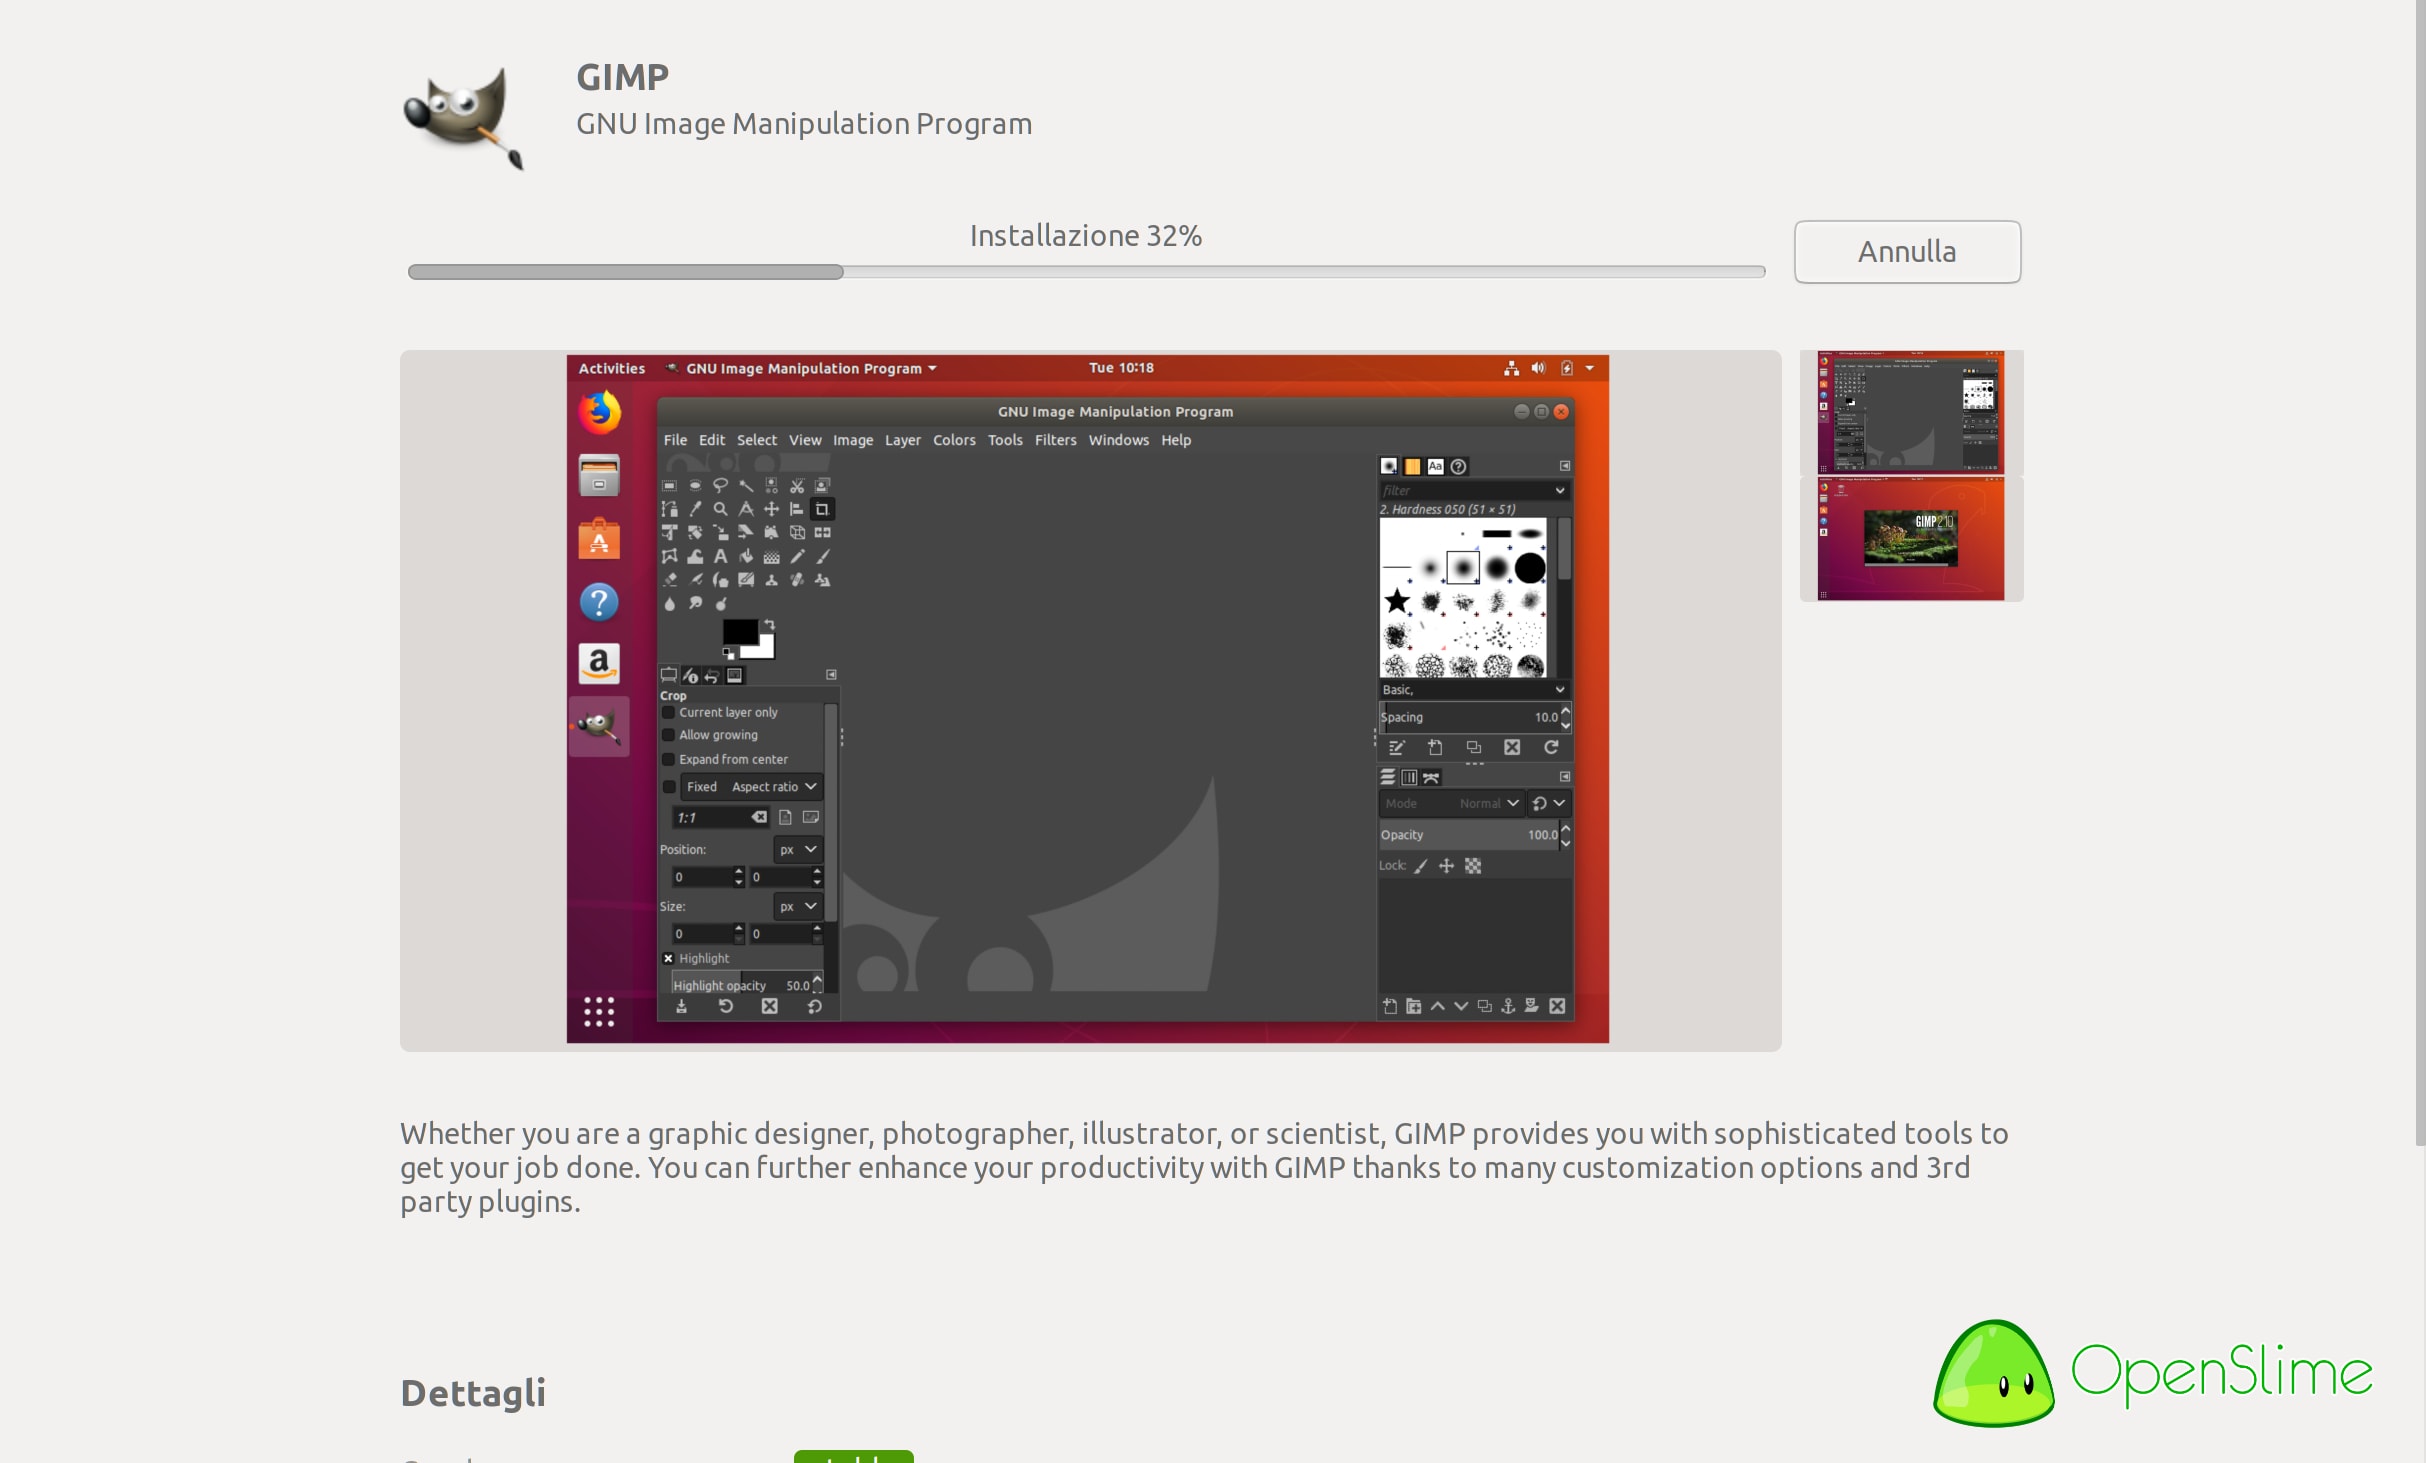Select the Fuzzy Select magic wand tool
This screenshot has width=2426, height=1463.
(x=746, y=486)
